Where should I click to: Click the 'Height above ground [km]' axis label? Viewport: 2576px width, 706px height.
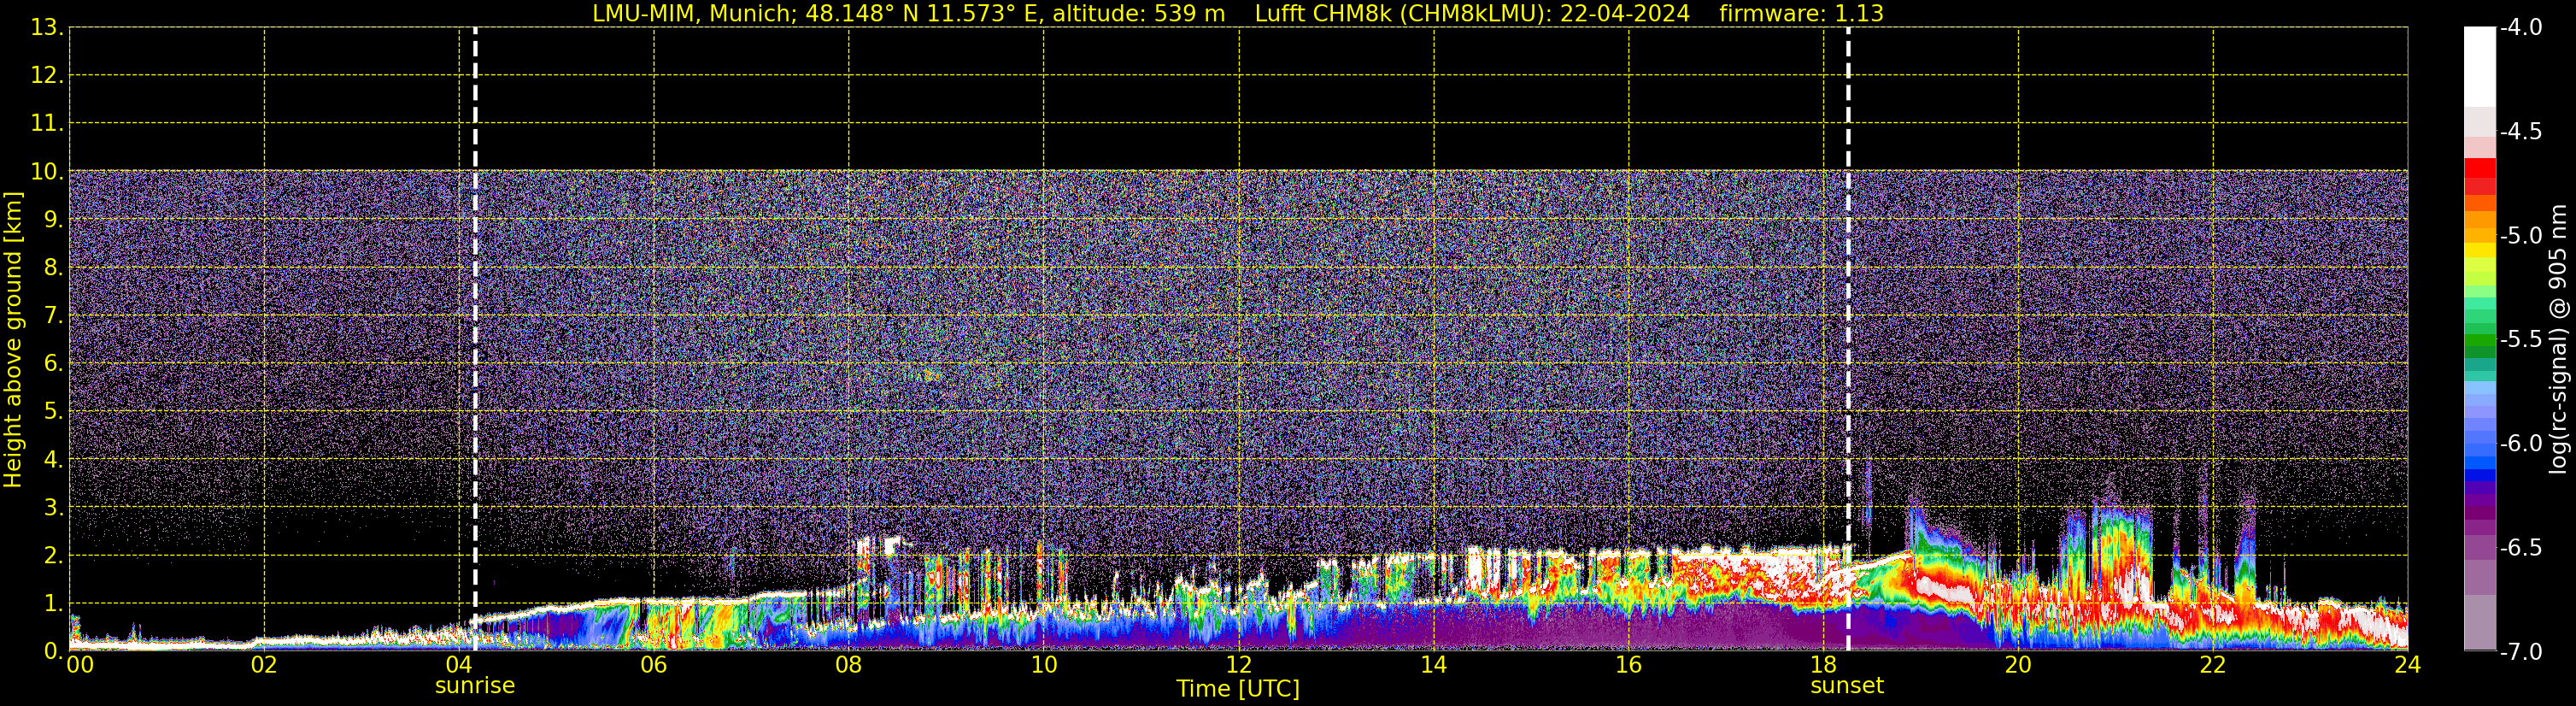(x=13, y=340)
